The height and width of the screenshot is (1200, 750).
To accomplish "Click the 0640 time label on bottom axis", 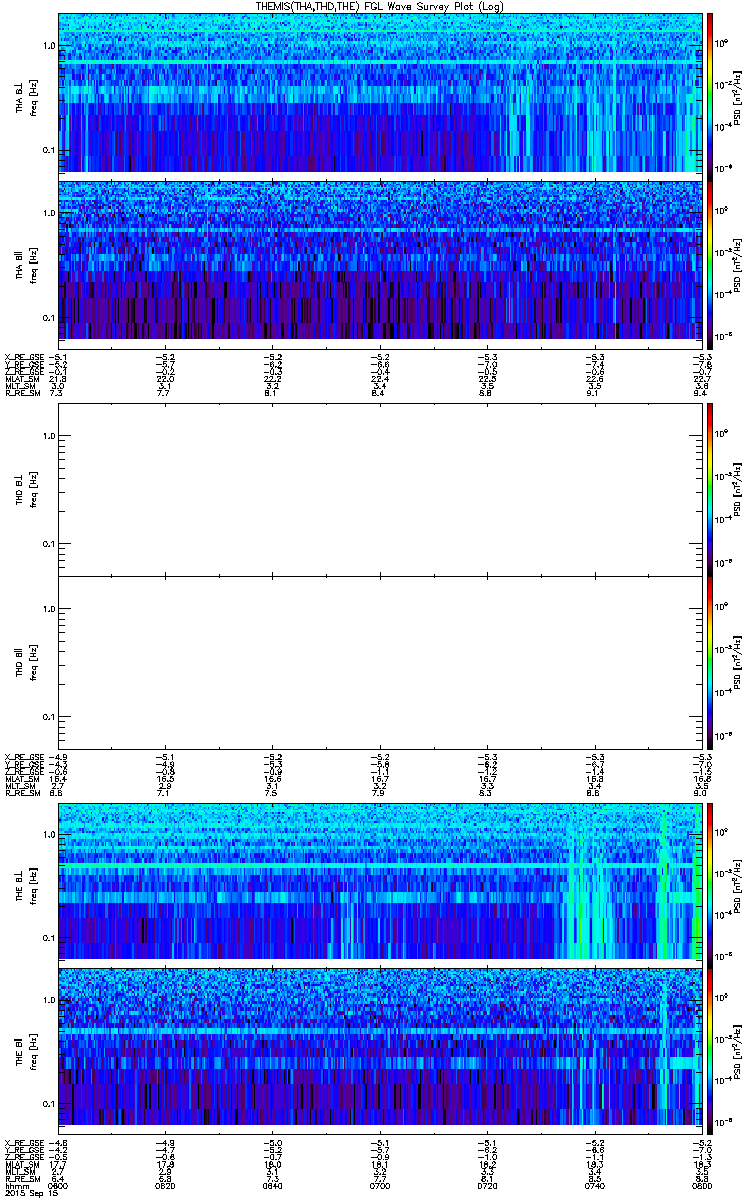I will coord(272,1185).
